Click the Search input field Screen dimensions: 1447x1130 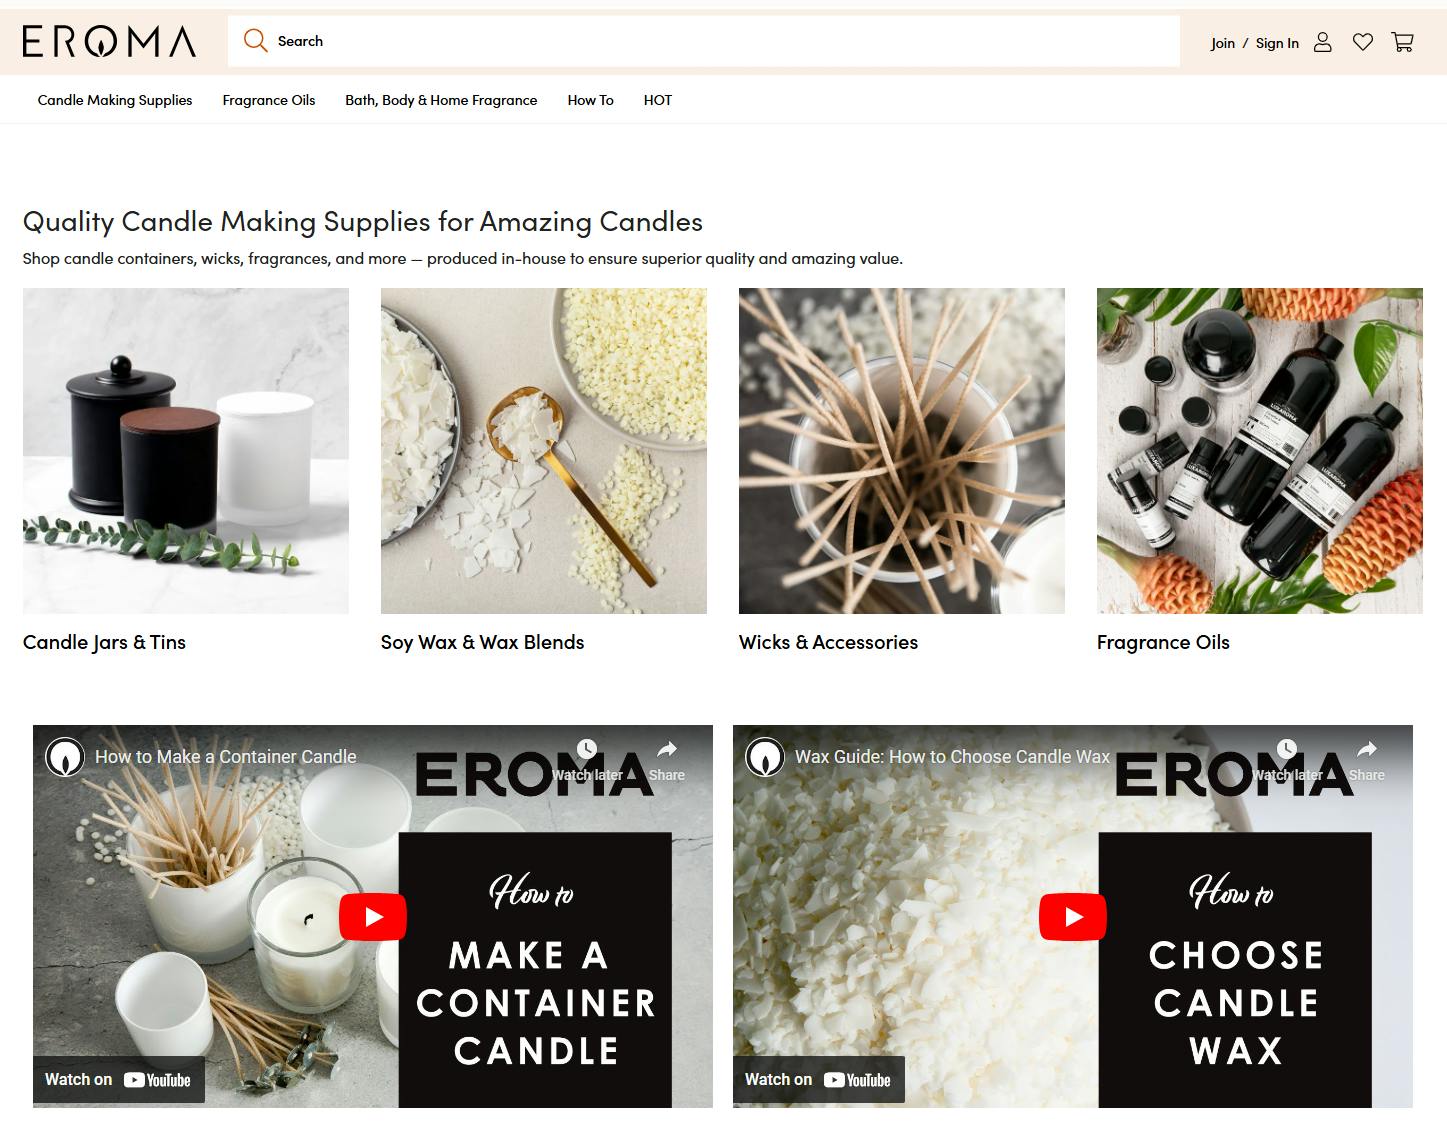tap(704, 41)
